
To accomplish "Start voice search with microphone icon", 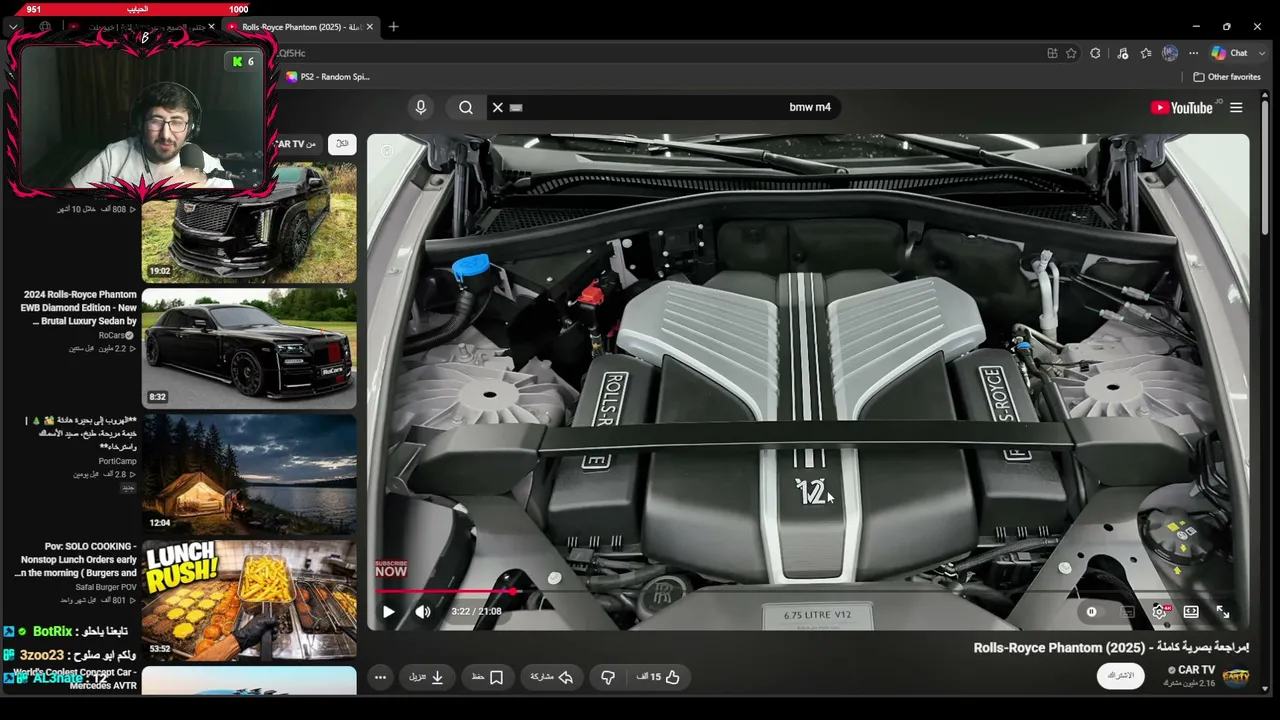I will [421, 107].
